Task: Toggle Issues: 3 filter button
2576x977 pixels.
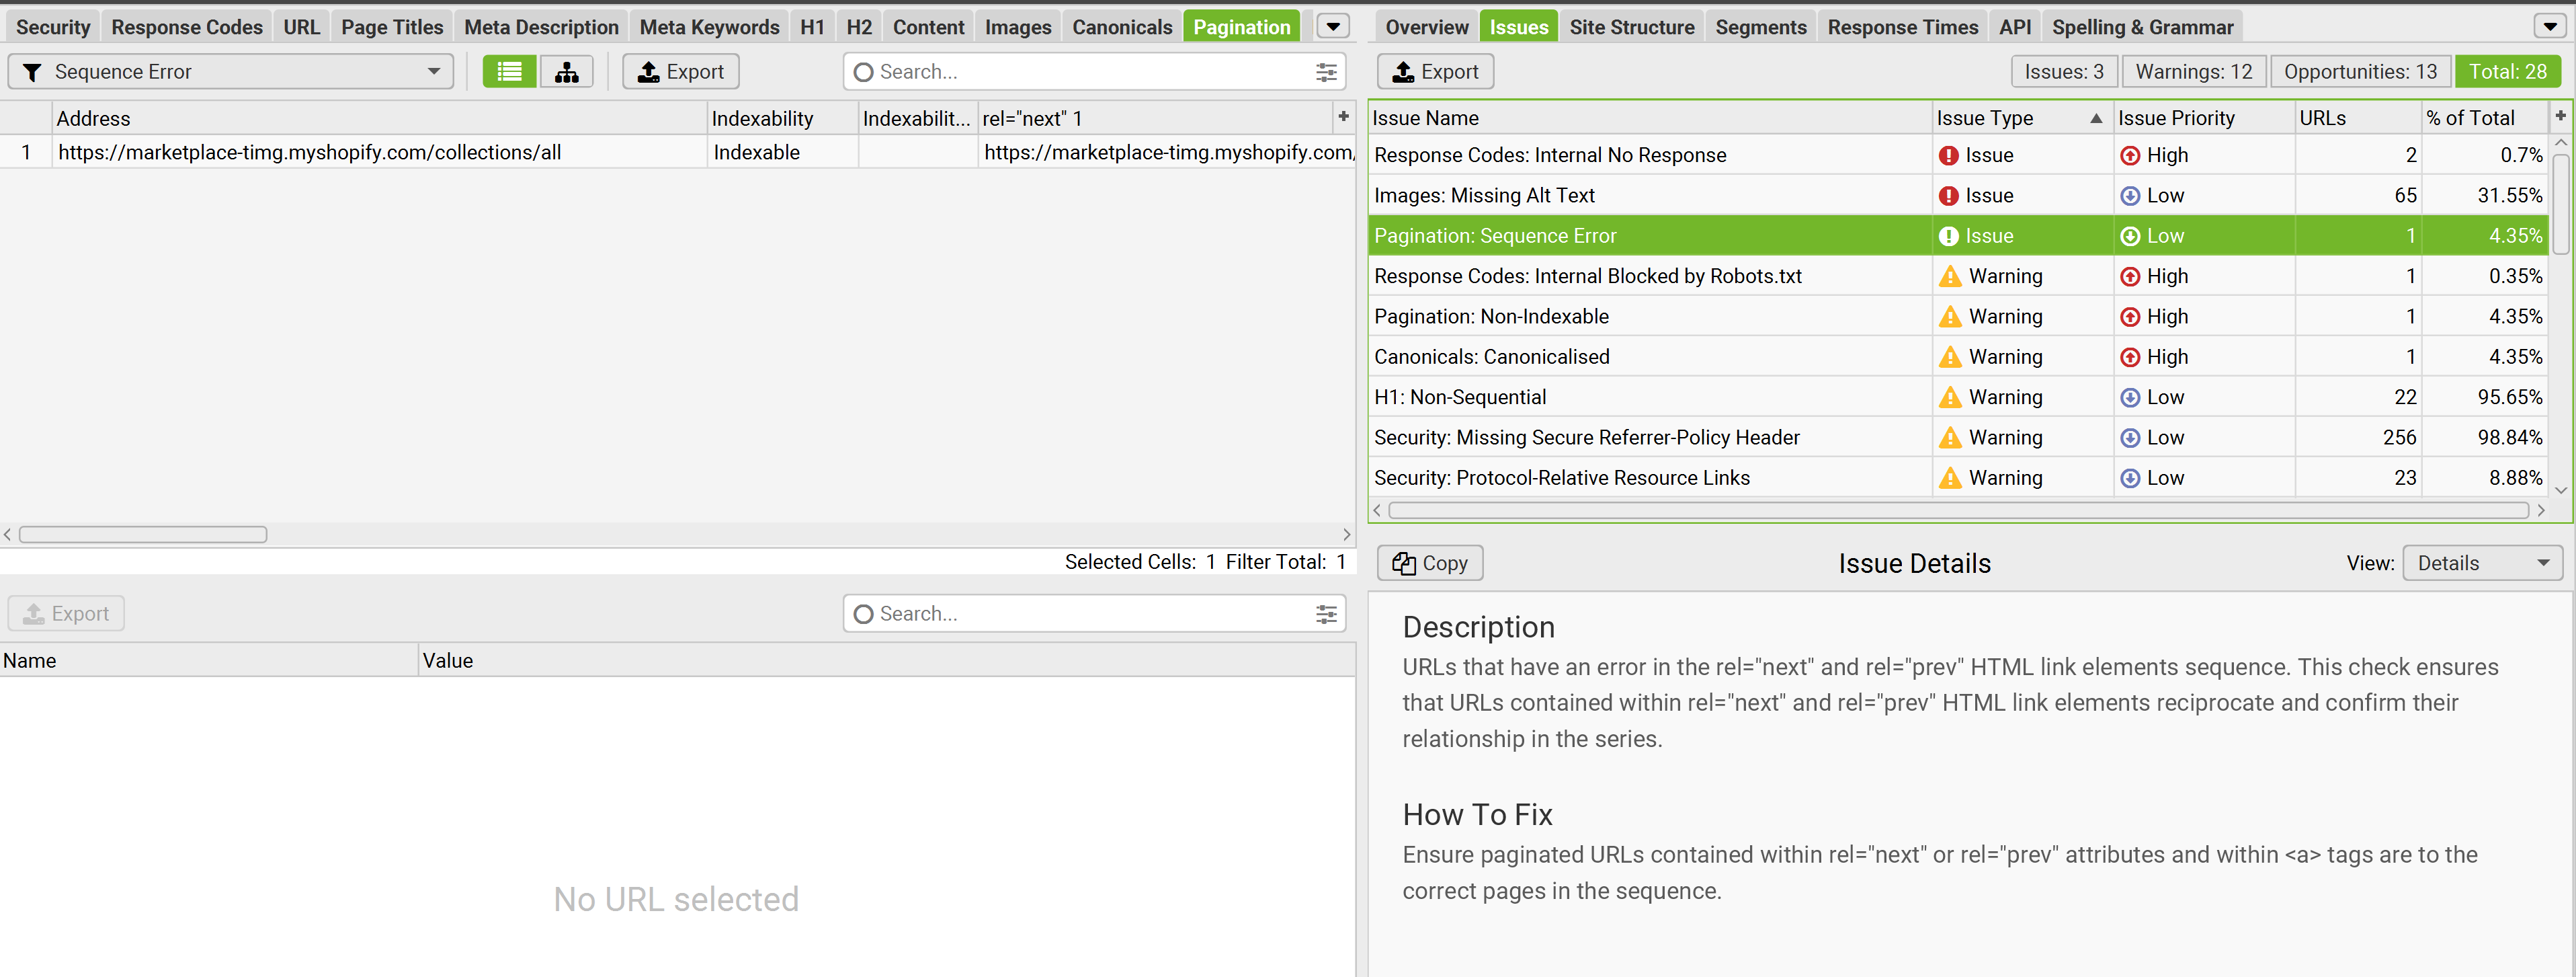Action: 2064,72
